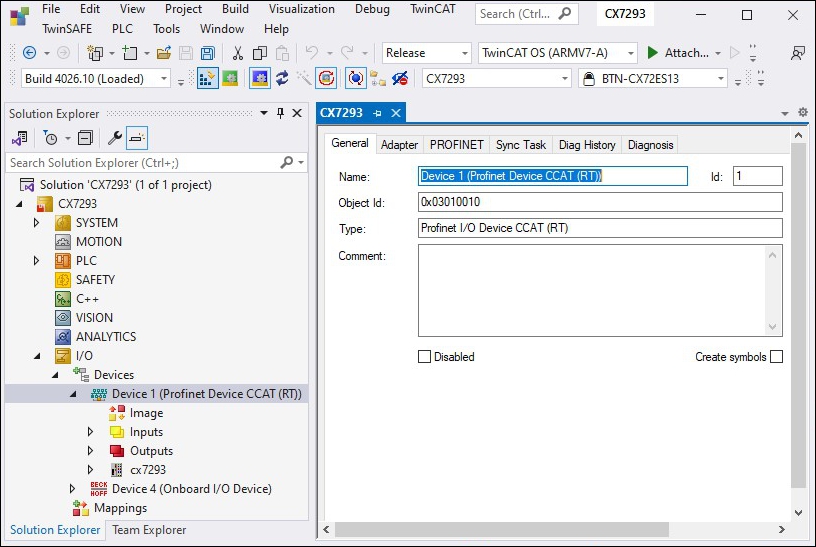
Task: Switch to the Diagnosis tab
Action: coord(651,145)
